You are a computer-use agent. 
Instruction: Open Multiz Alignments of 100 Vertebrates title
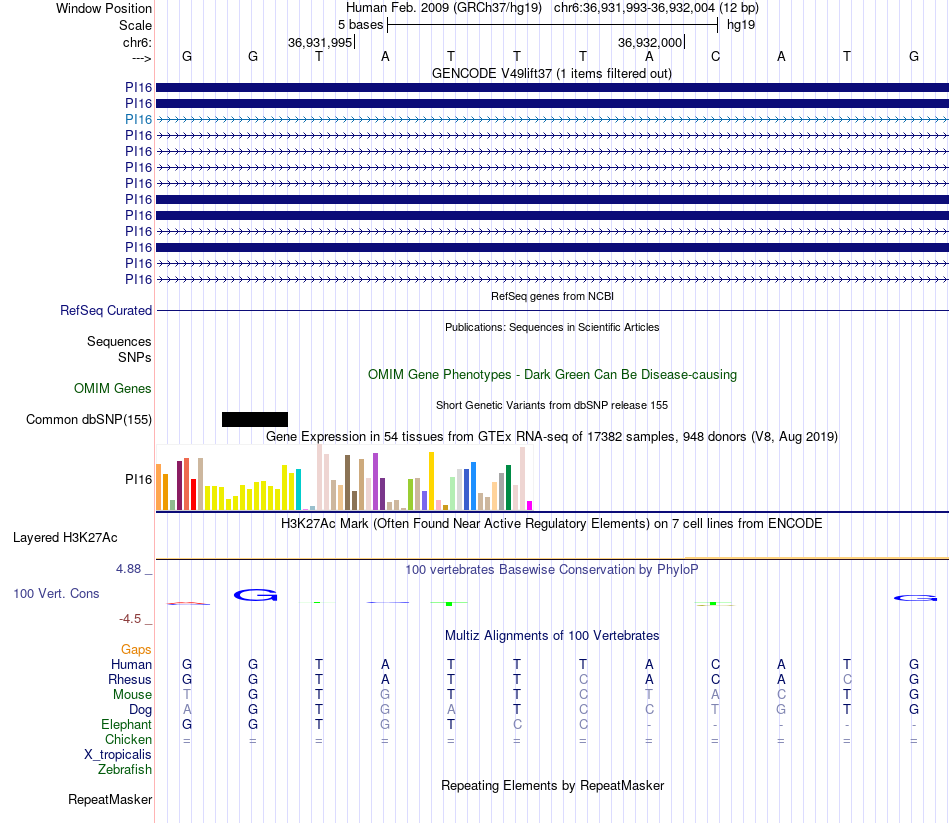[x=552, y=636]
